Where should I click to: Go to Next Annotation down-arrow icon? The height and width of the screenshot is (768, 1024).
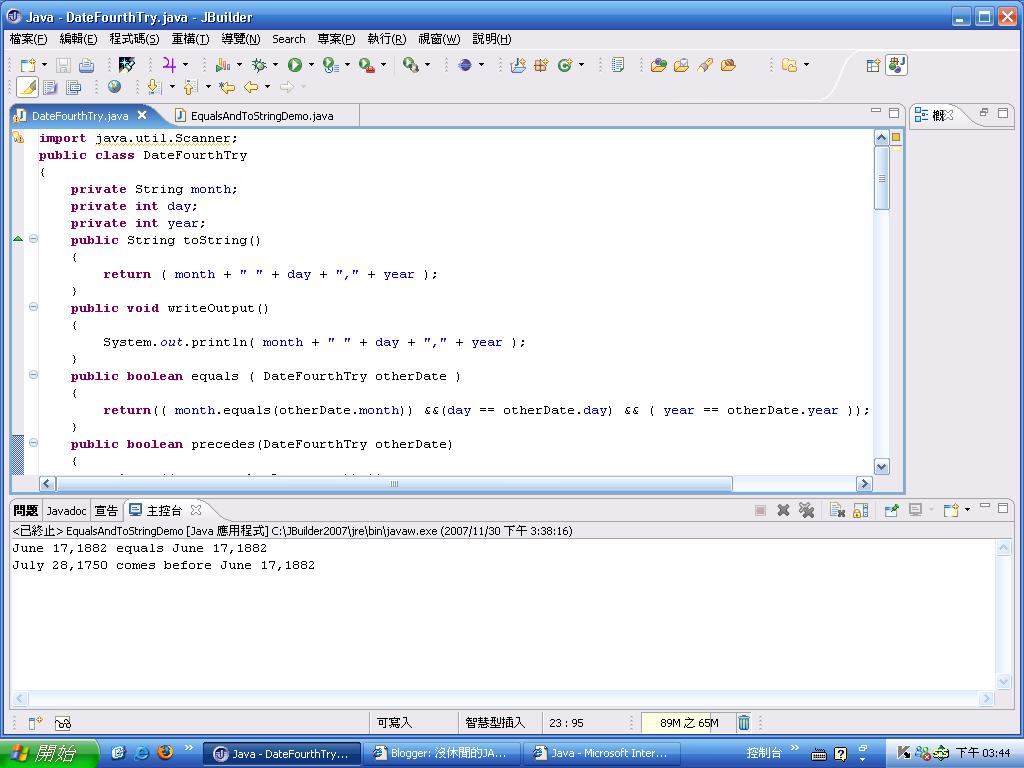point(154,86)
